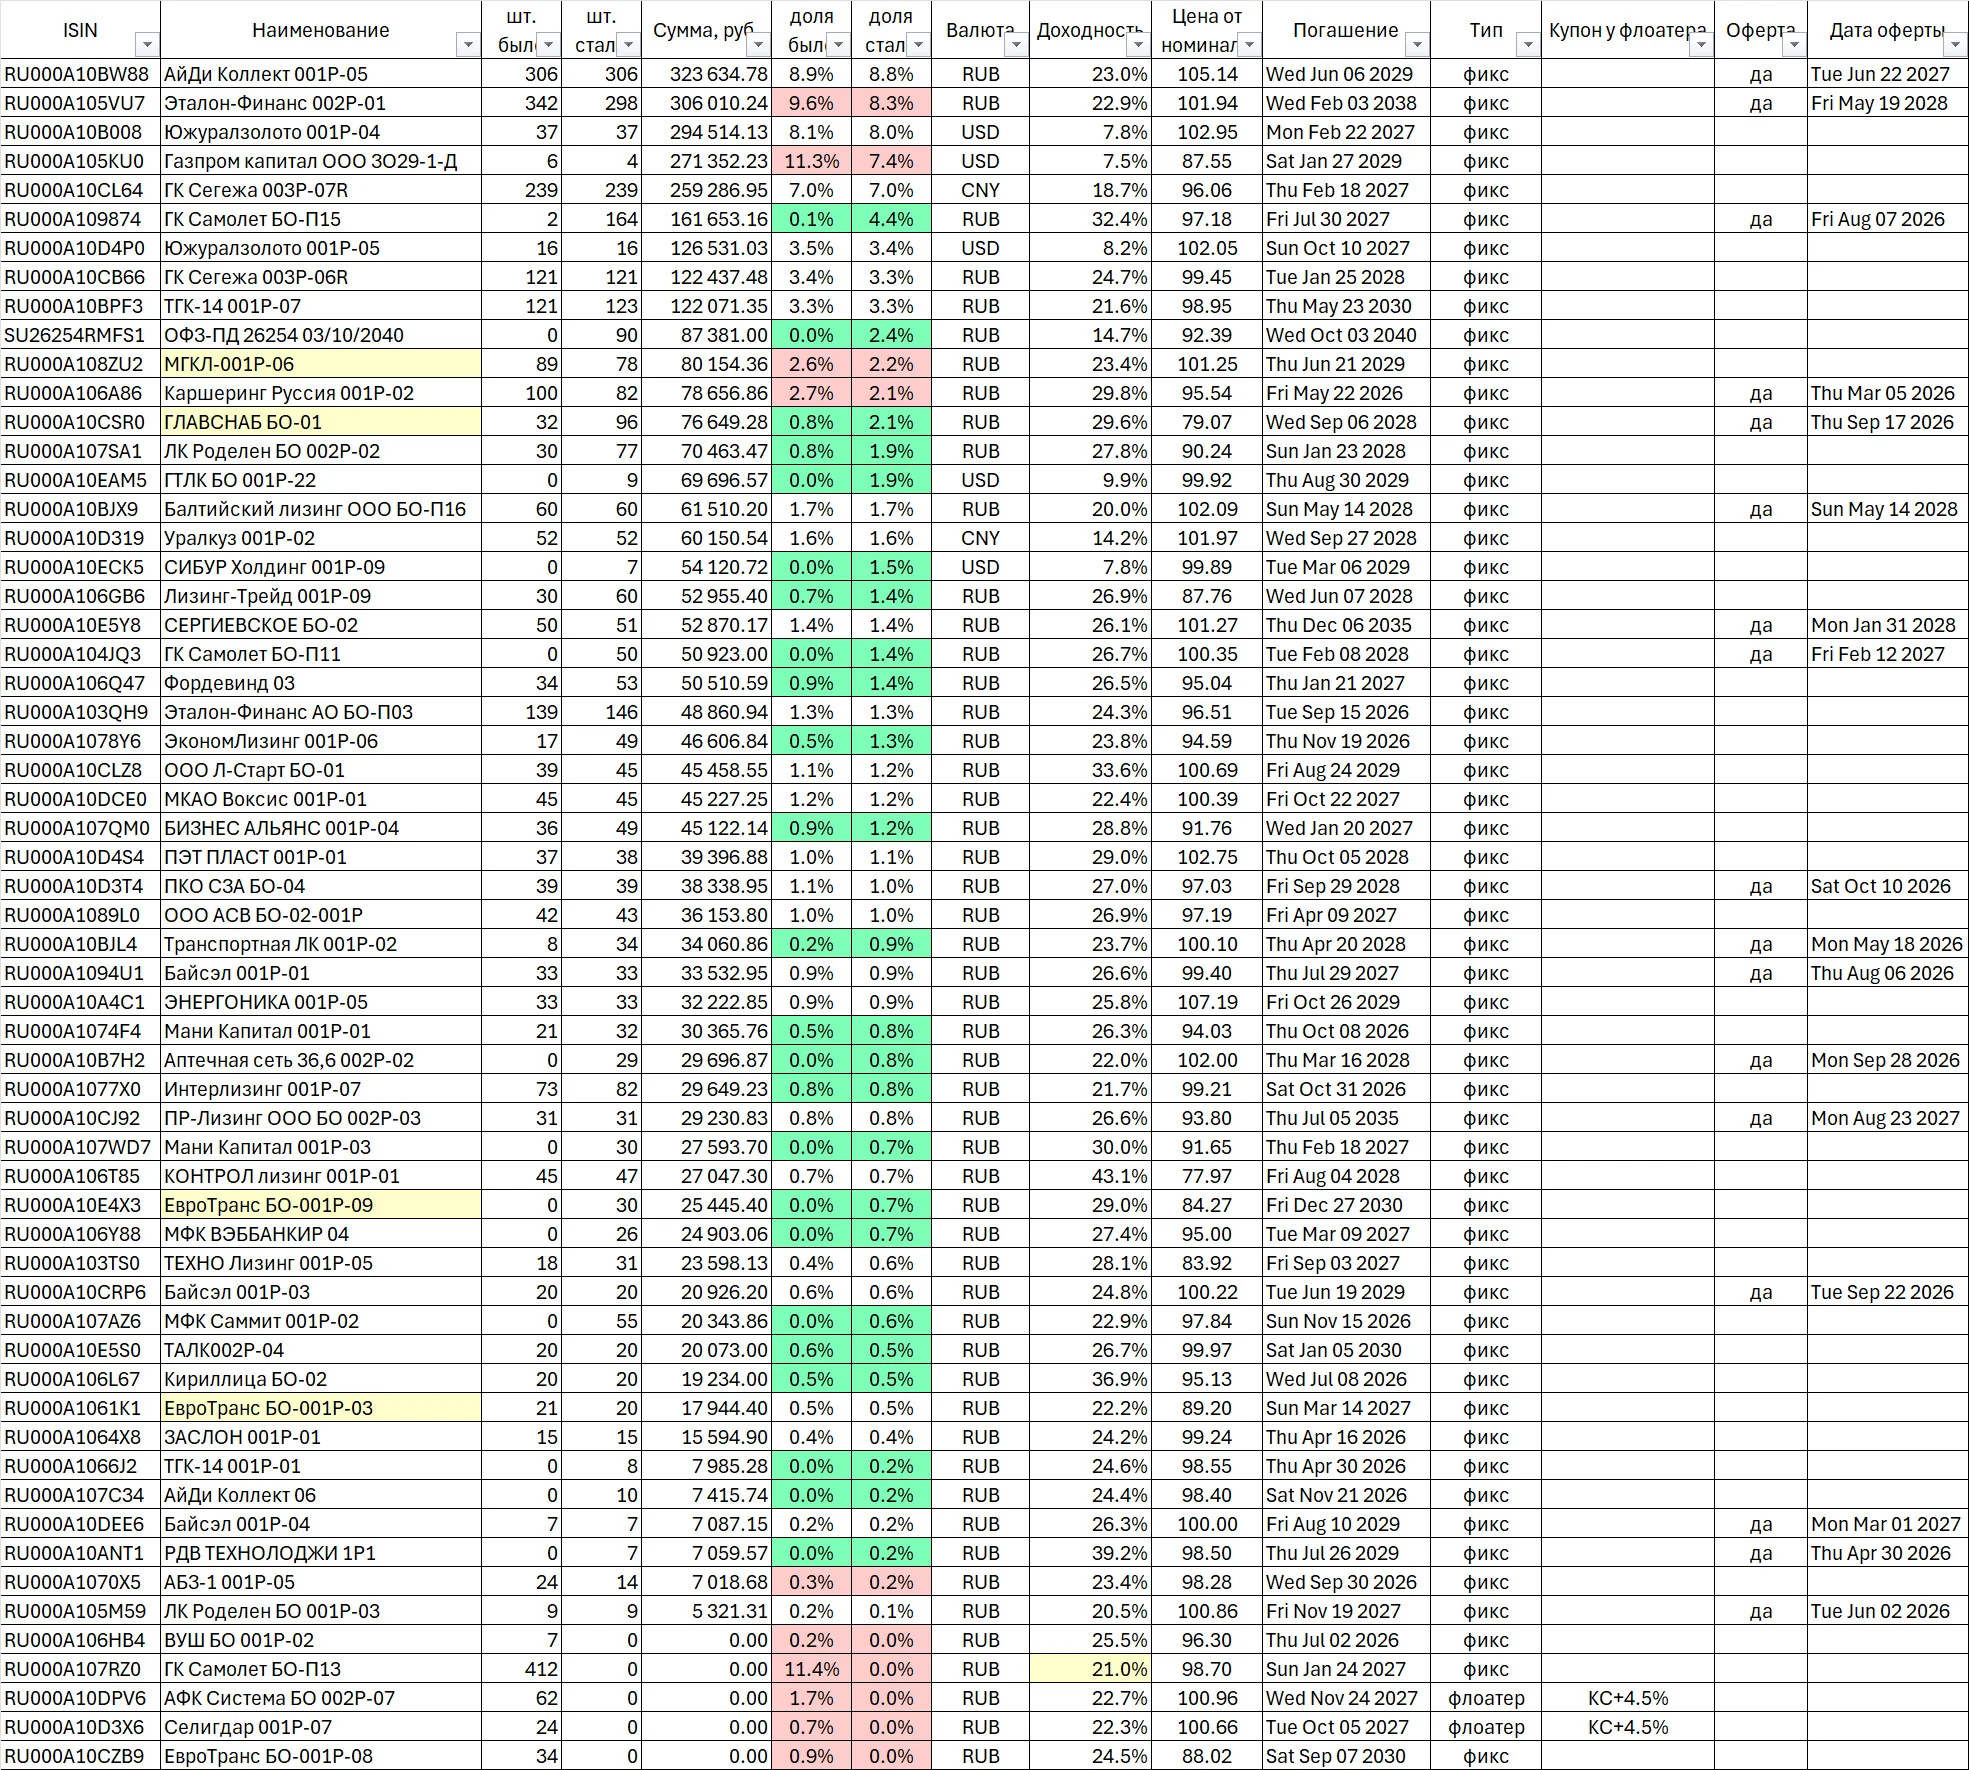The image size is (1969, 1770).
Task: Click ISIN cell SU26254RMFS1
Action: pos(80,335)
